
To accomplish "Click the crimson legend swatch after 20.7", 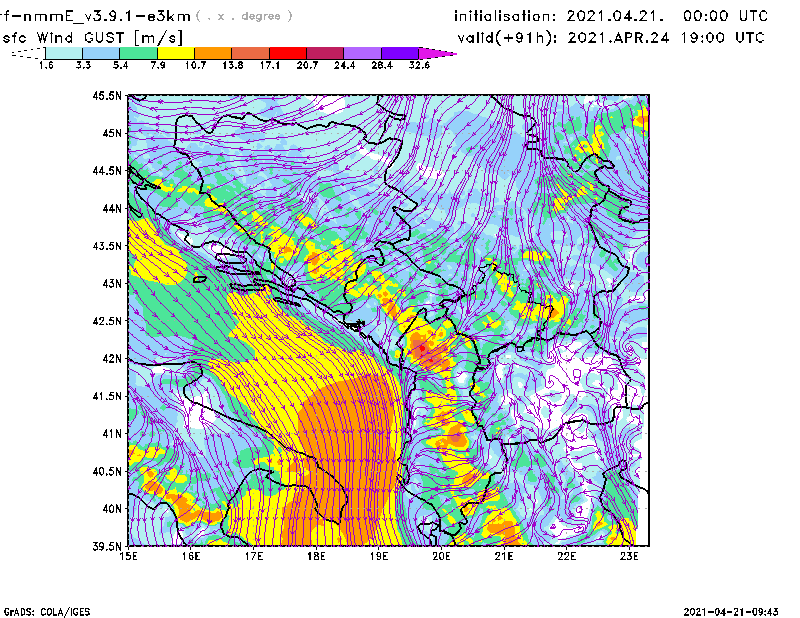I will point(325,53).
